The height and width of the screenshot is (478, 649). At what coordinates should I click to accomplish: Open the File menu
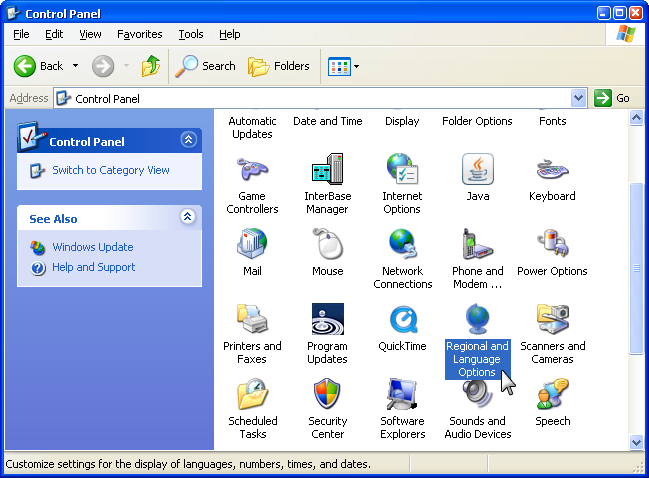point(21,34)
